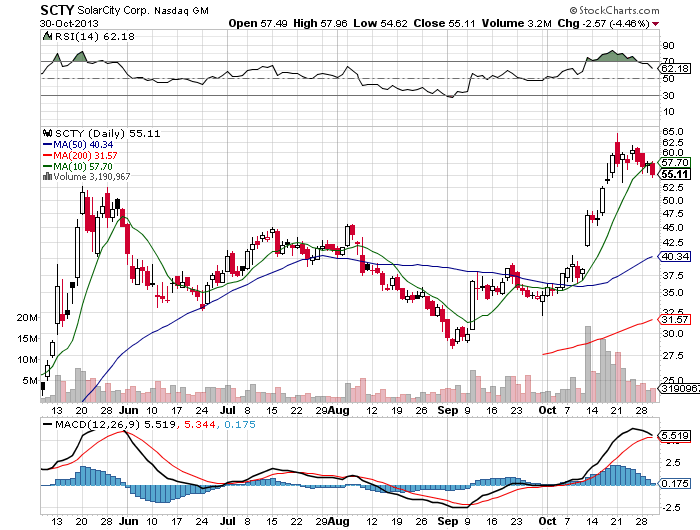
Task: Click the 5M volume scale label
Action: point(30,380)
